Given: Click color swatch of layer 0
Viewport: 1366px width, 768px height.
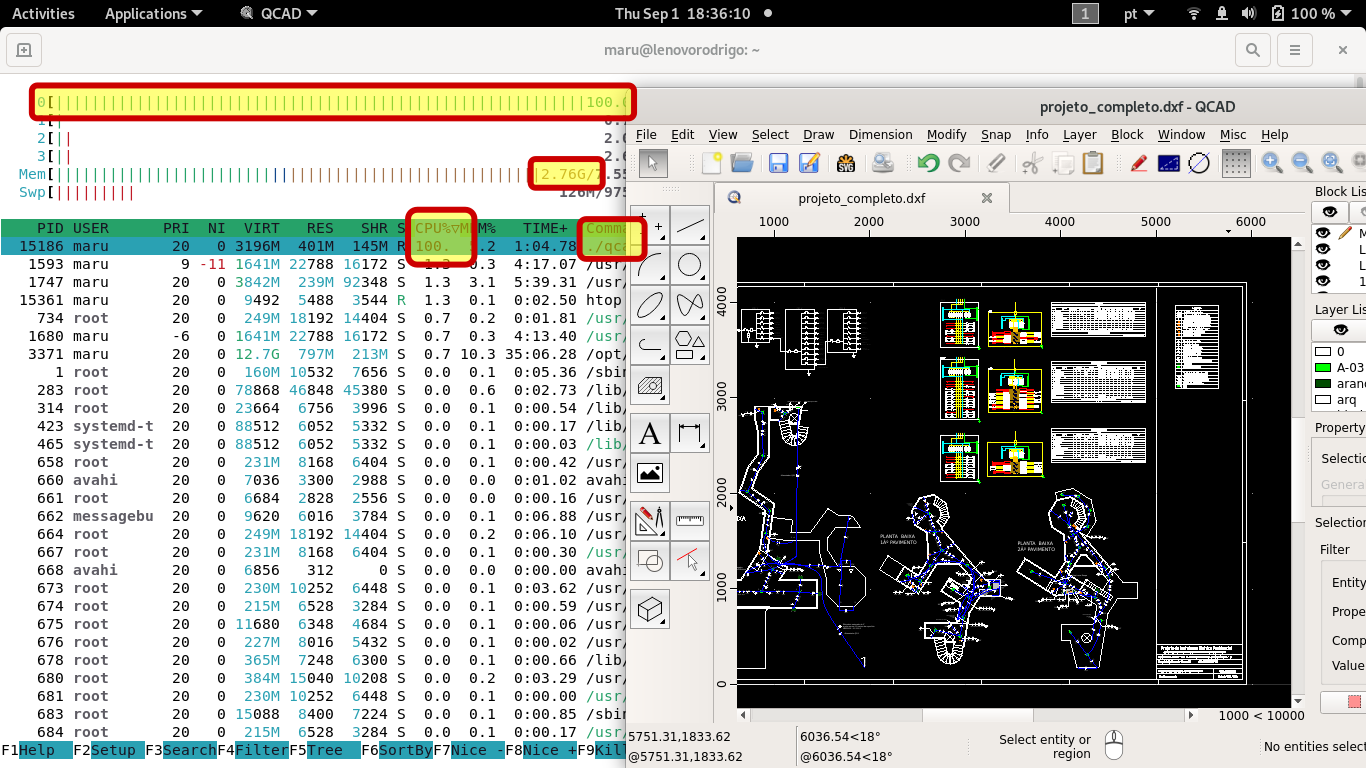Looking at the screenshot, I should click(1322, 352).
